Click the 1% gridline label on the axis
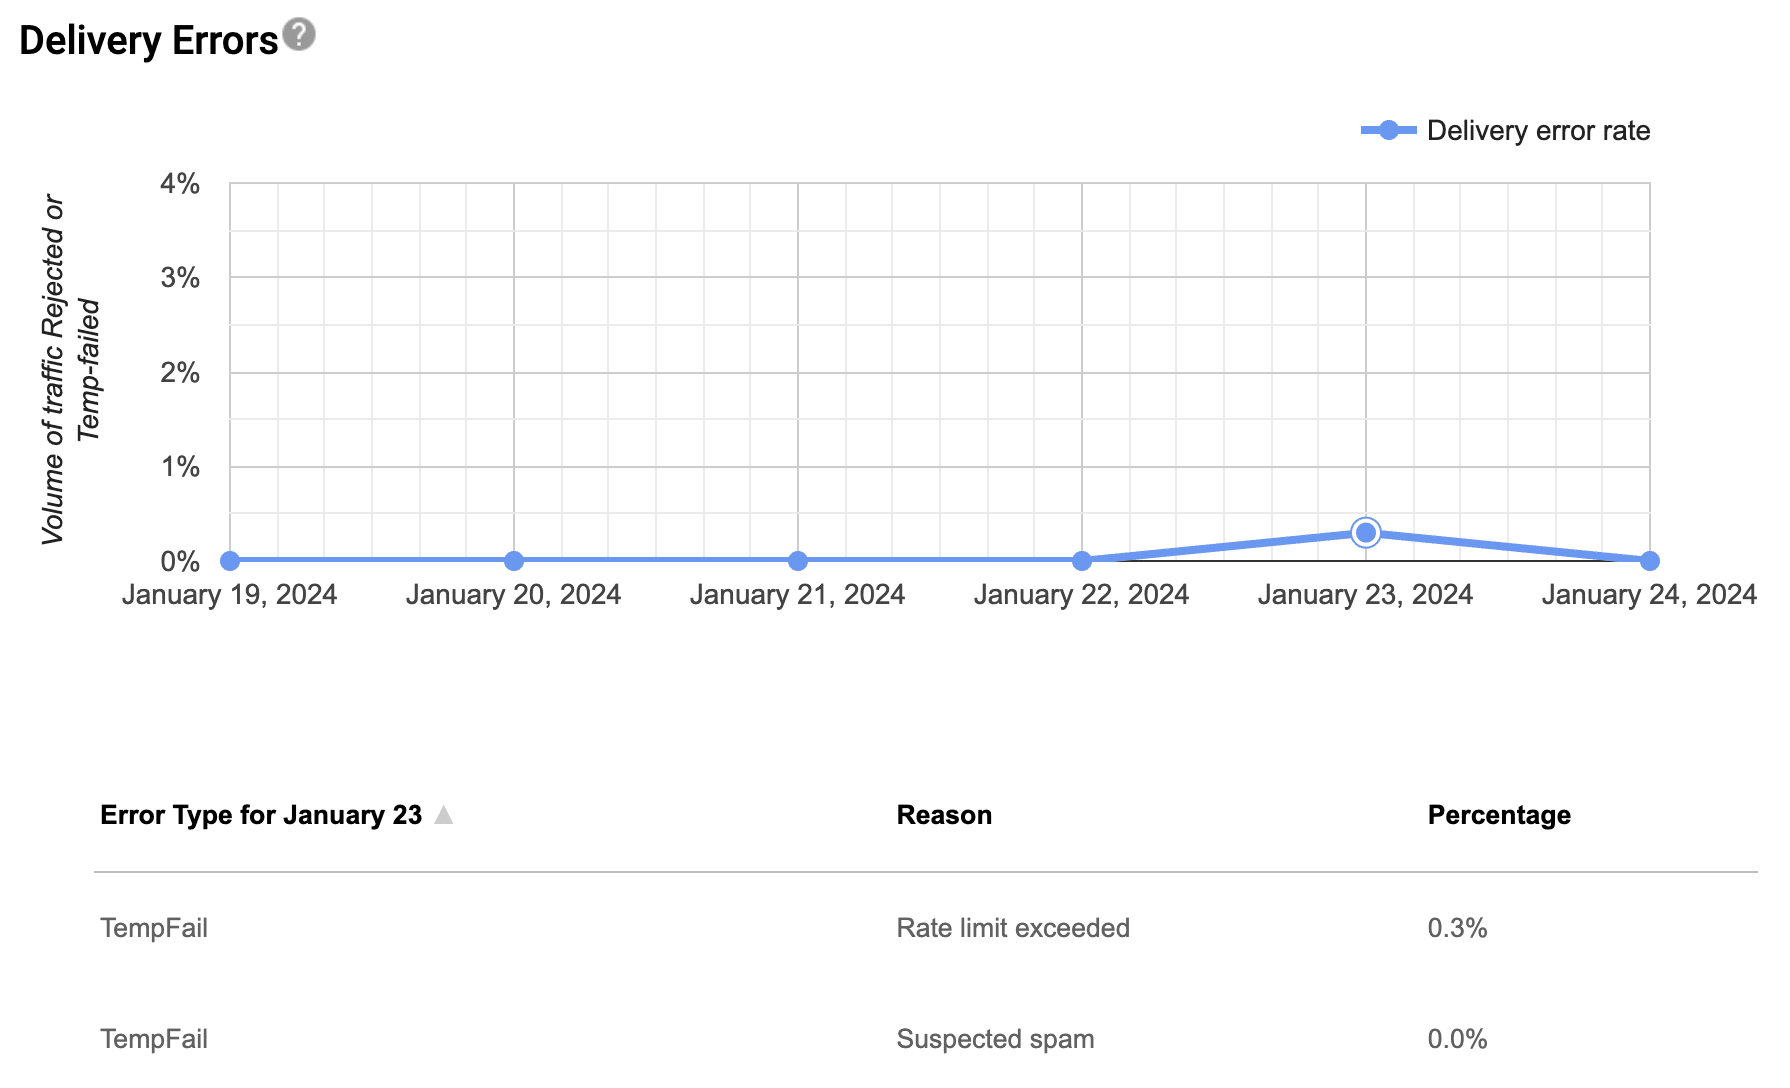Viewport: 1790px width, 1088px height. pos(180,467)
